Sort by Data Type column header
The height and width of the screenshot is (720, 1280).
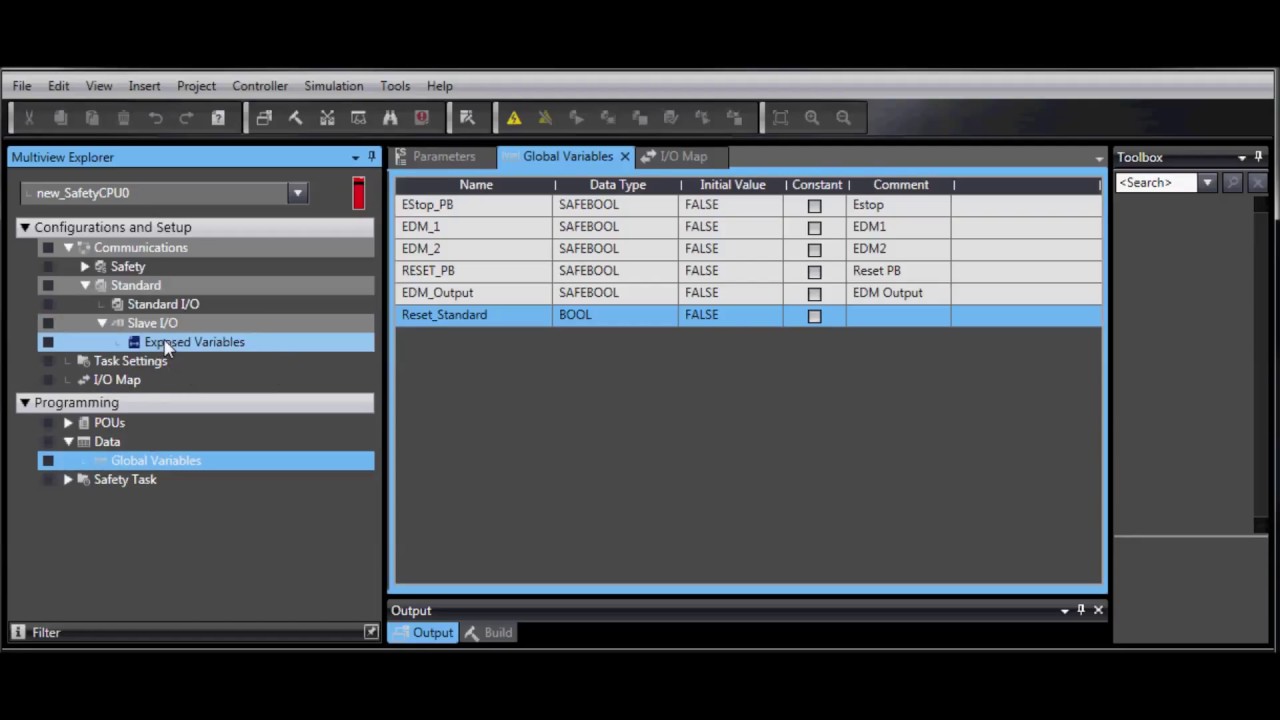(x=618, y=185)
